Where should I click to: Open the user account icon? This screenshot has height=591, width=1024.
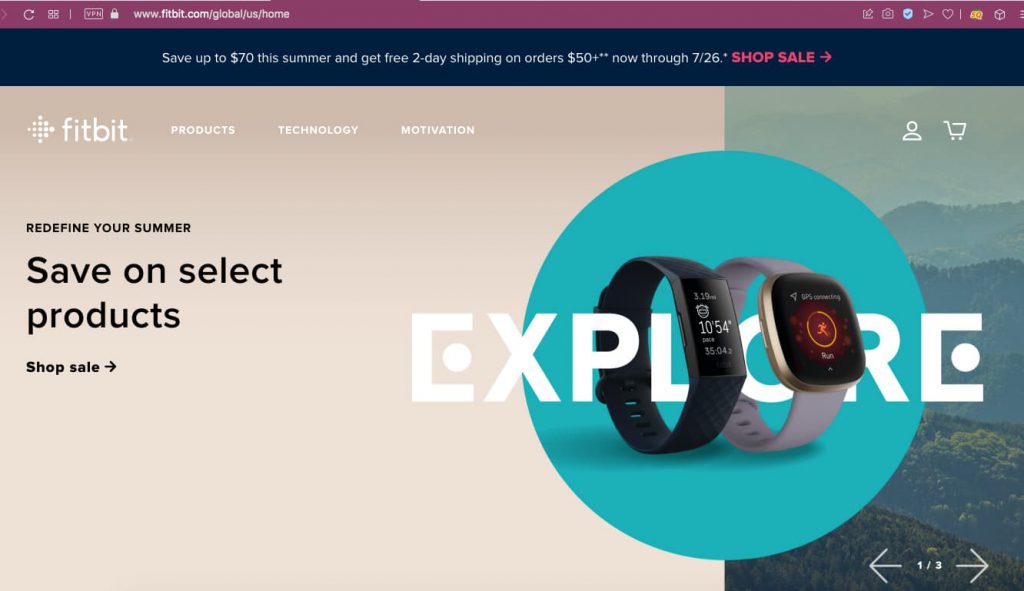tap(912, 131)
